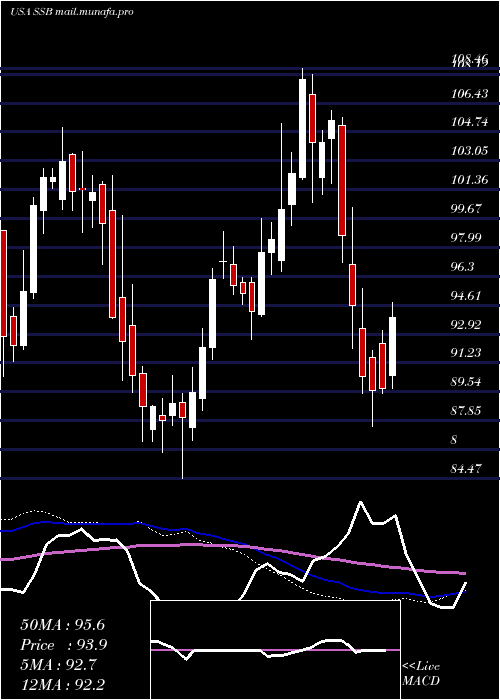Image resolution: width=500 pixels, height=700 pixels.
Task: Click the 106.43 price axis label
Action: tap(470, 94)
